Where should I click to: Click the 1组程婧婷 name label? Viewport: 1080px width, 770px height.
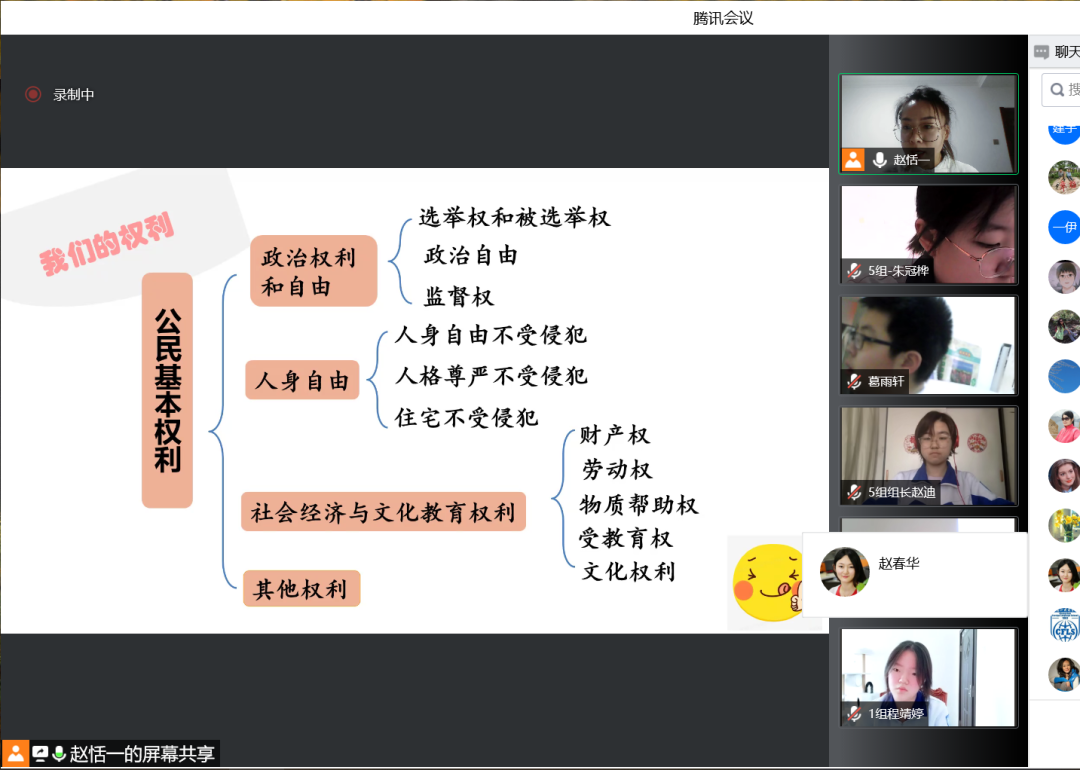895,714
